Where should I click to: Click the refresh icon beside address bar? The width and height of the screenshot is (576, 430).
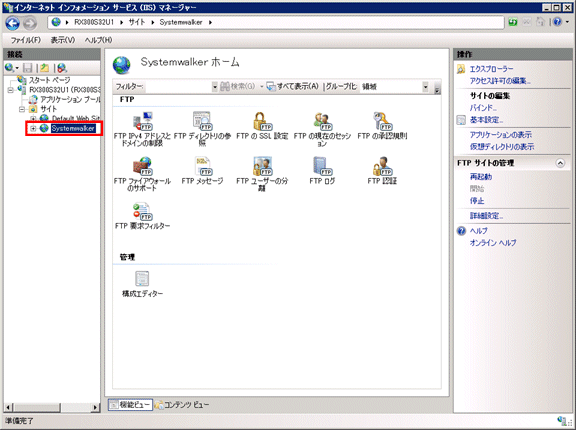coord(513,22)
